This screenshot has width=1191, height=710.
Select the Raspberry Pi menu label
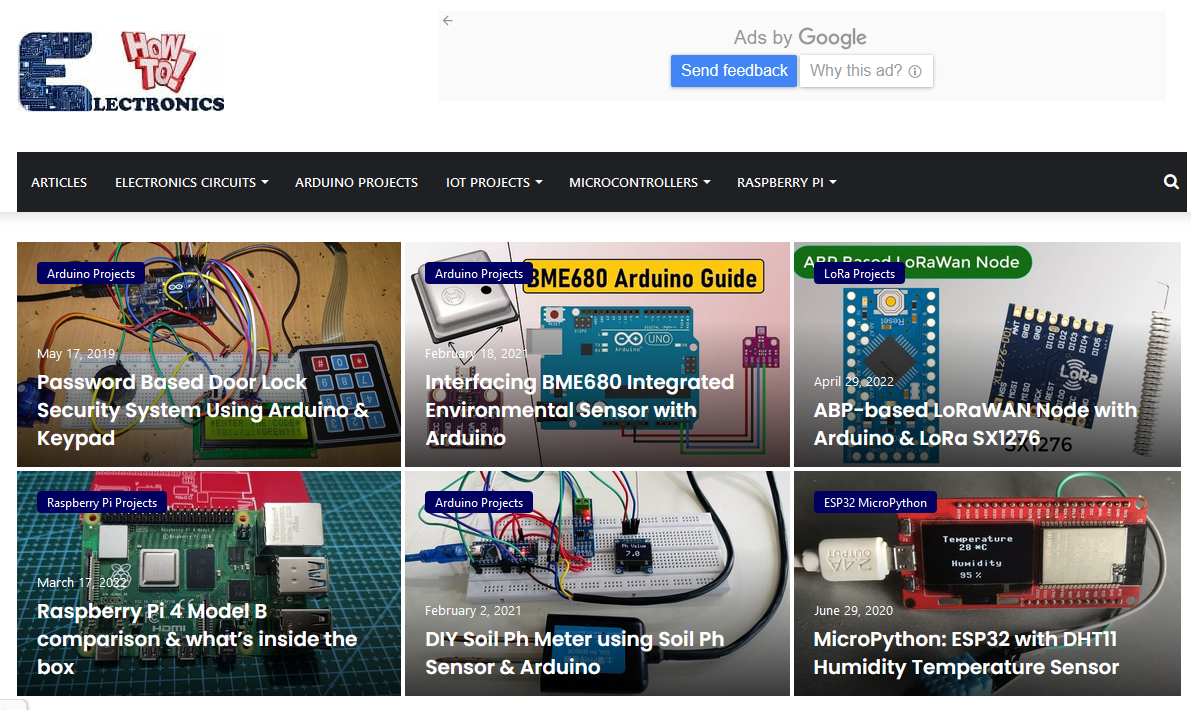tap(780, 182)
